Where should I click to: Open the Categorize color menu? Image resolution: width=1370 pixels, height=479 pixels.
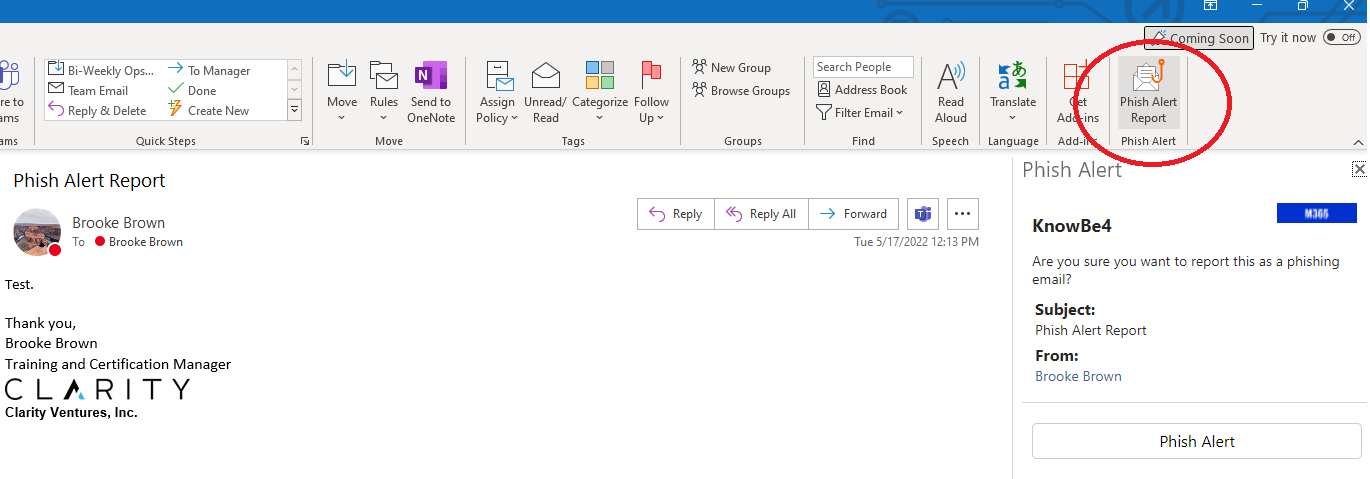click(x=600, y=93)
